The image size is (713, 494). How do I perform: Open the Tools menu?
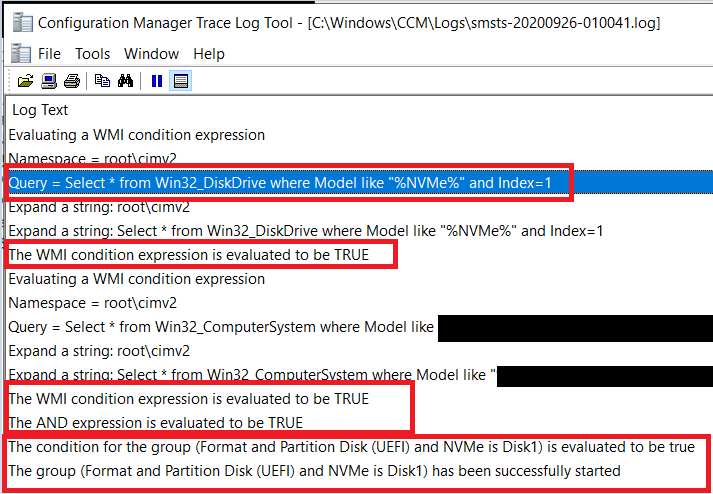click(x=92, y=54)
